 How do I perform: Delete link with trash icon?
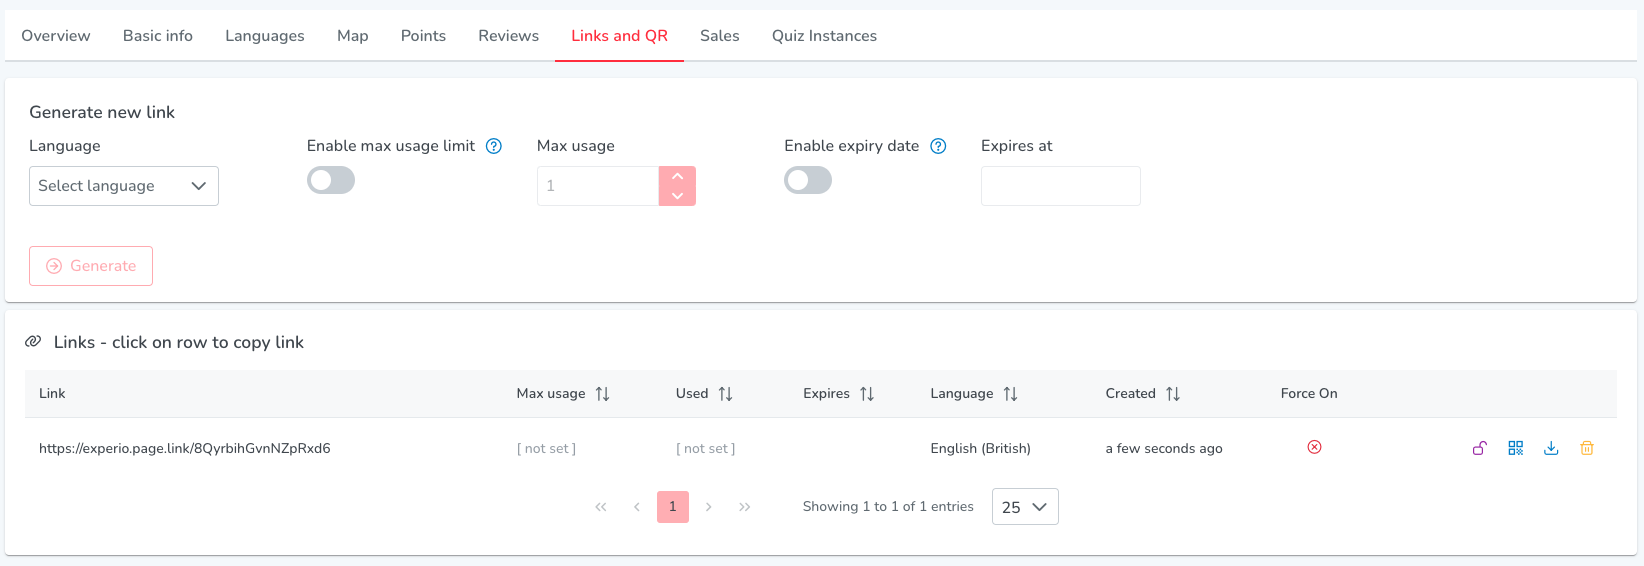coord(1587,448)
